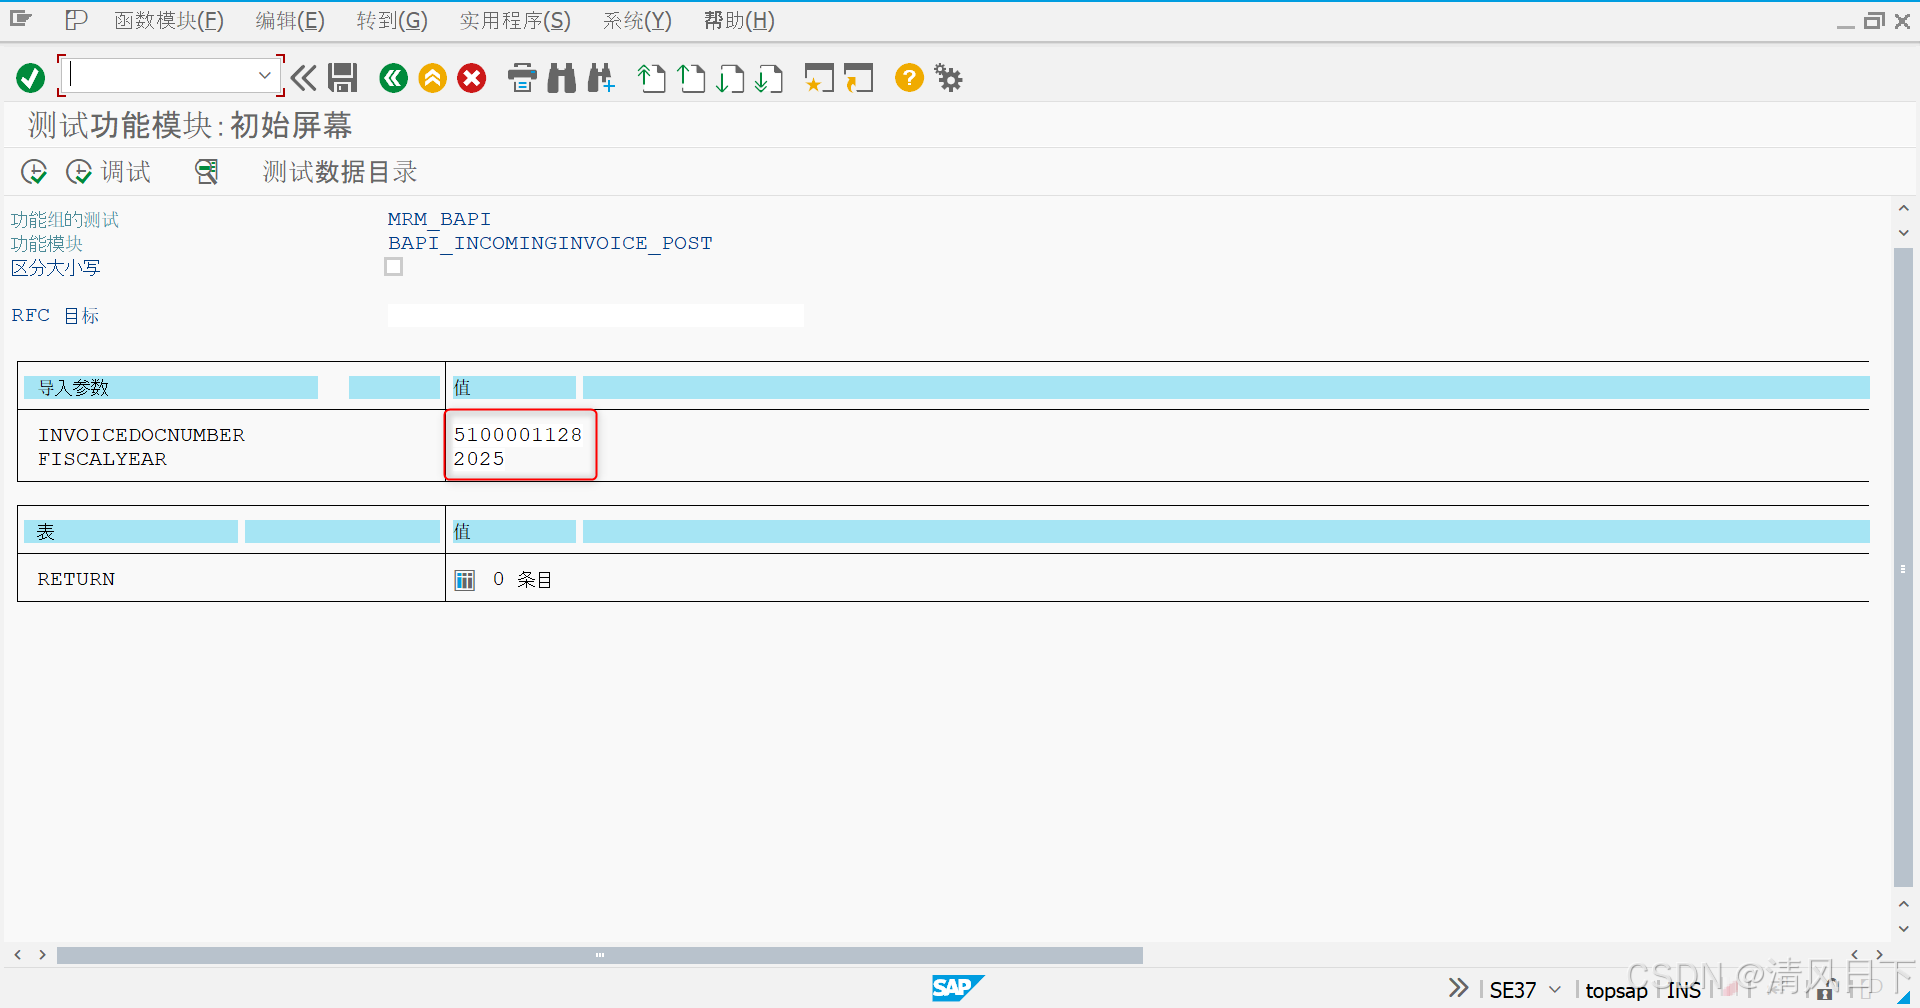Enable the 区分大小写 checkbox
This screenshot has width=1920, height=1008.
point(393,266)
